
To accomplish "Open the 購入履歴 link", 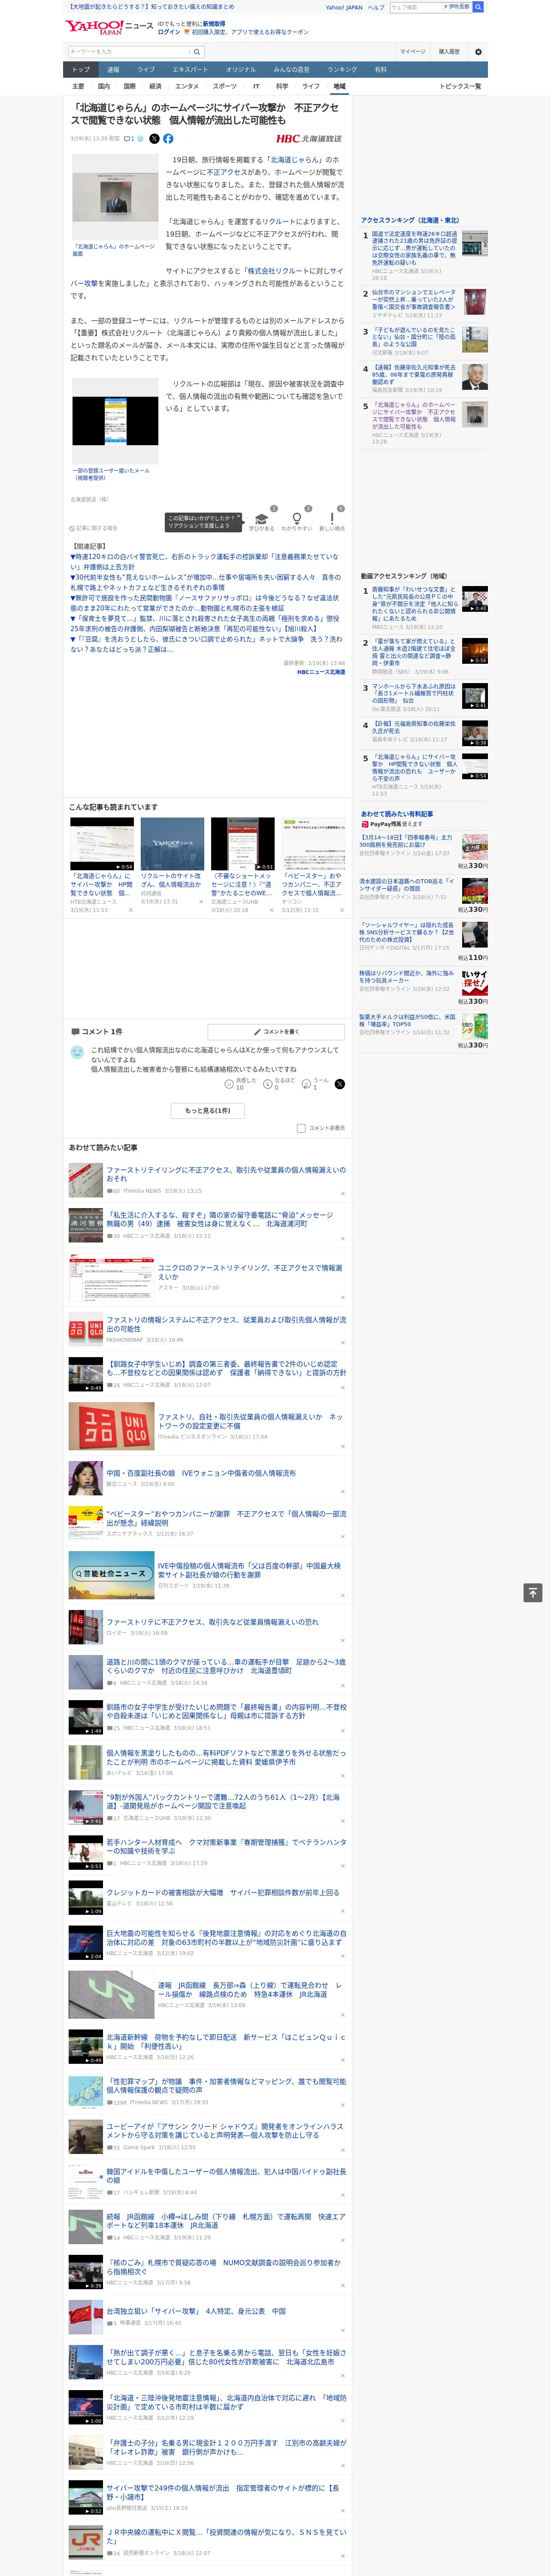I will 449,52.
